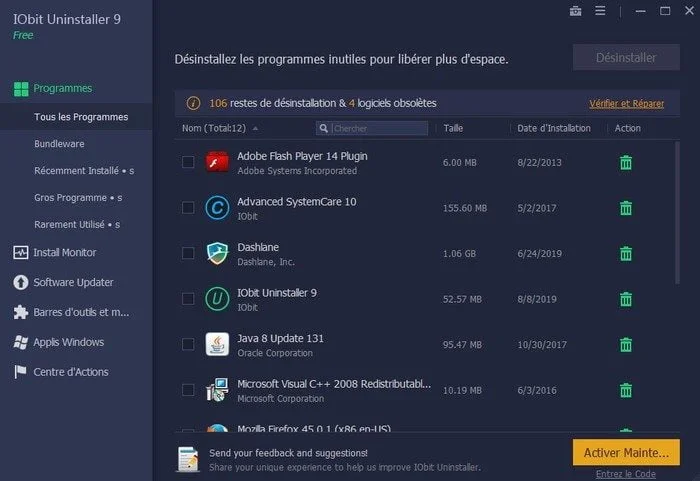Open the hamburger menu icon
Image resolution: width=700 pixels, height=481 pixels.
600,11
